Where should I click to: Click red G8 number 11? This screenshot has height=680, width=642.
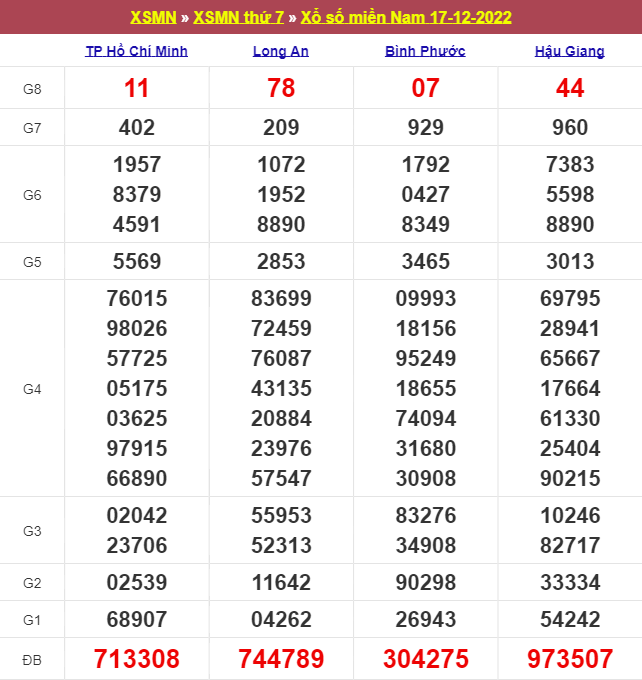point(137,89)
